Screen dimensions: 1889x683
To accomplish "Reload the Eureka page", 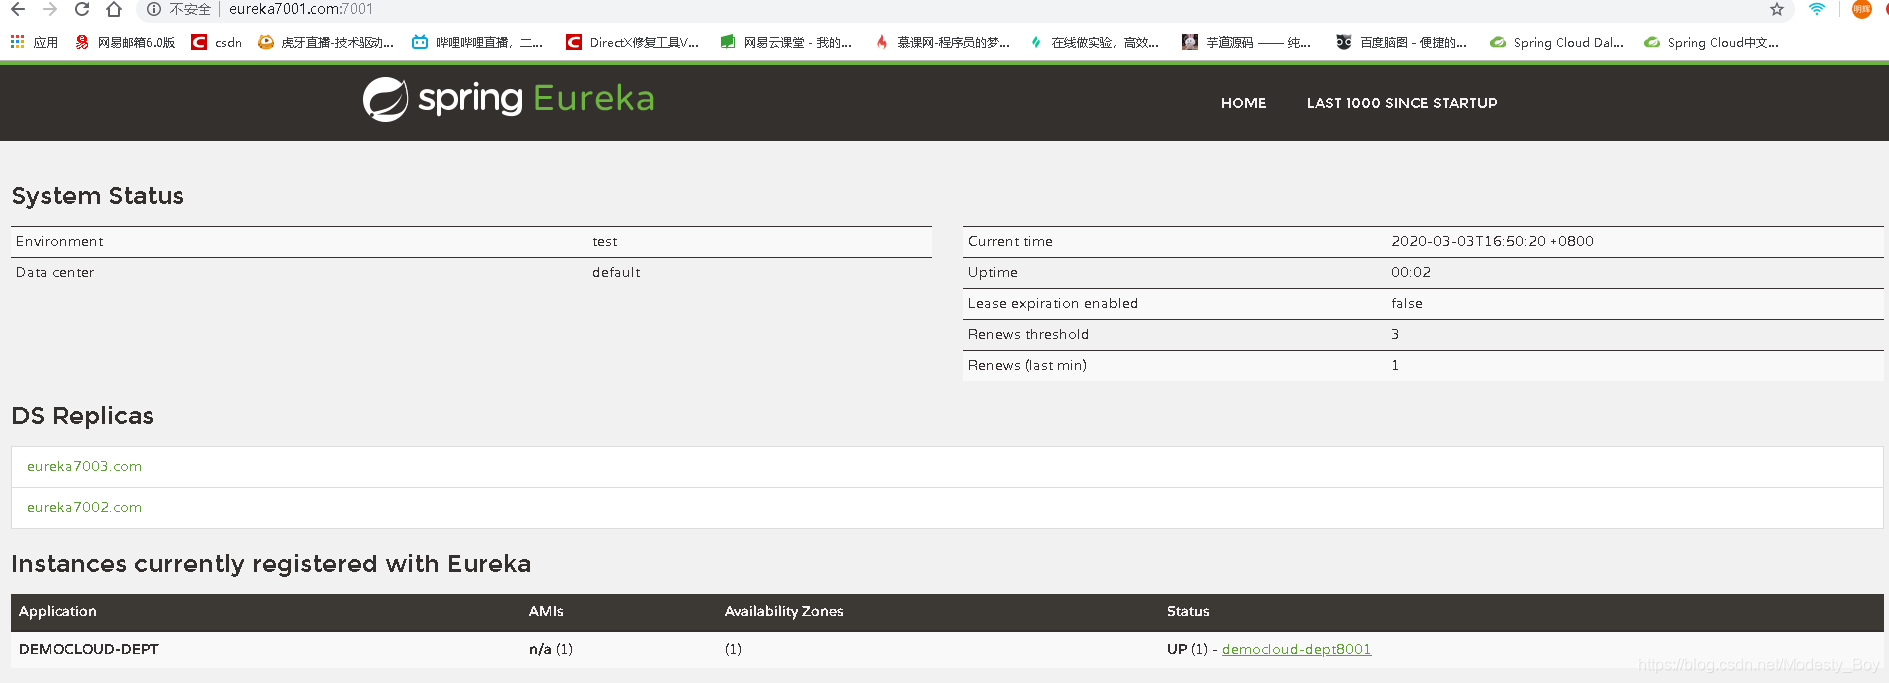I will 82,9.
